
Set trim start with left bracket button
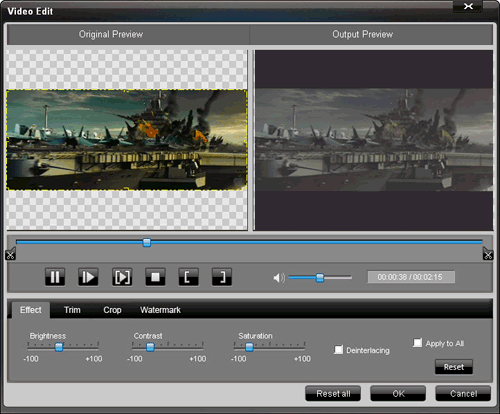pos(189,277)
